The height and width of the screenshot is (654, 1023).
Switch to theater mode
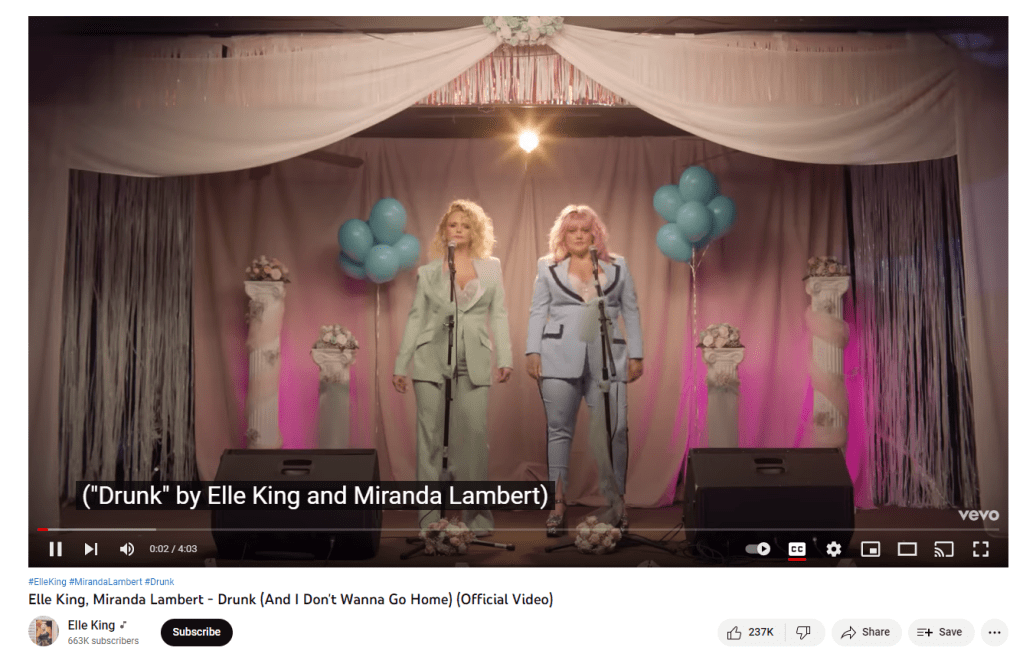point(907,549)
